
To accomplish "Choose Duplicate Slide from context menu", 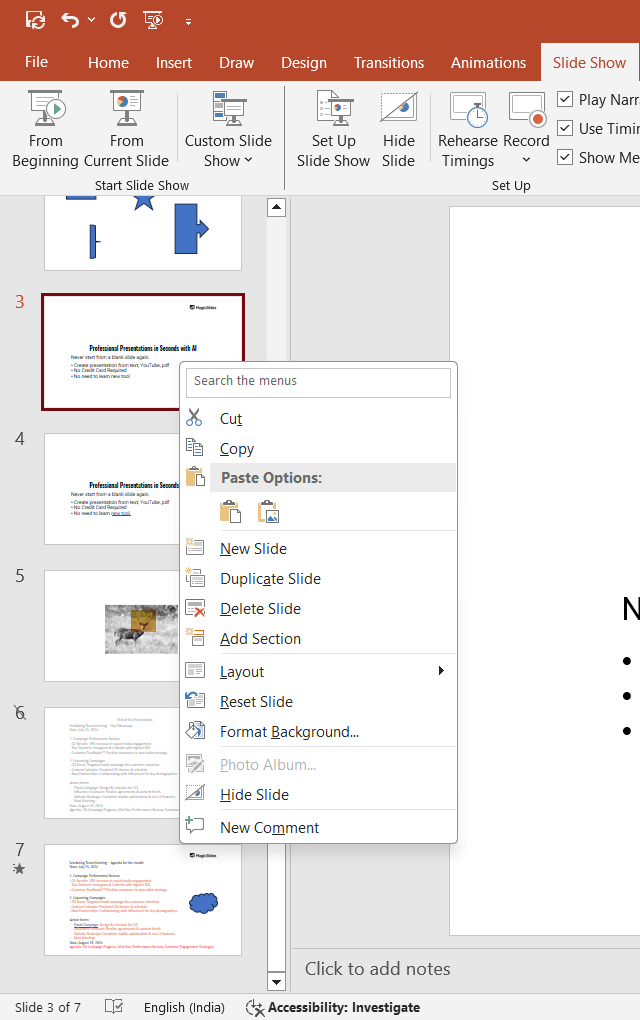I will [318, 578].
